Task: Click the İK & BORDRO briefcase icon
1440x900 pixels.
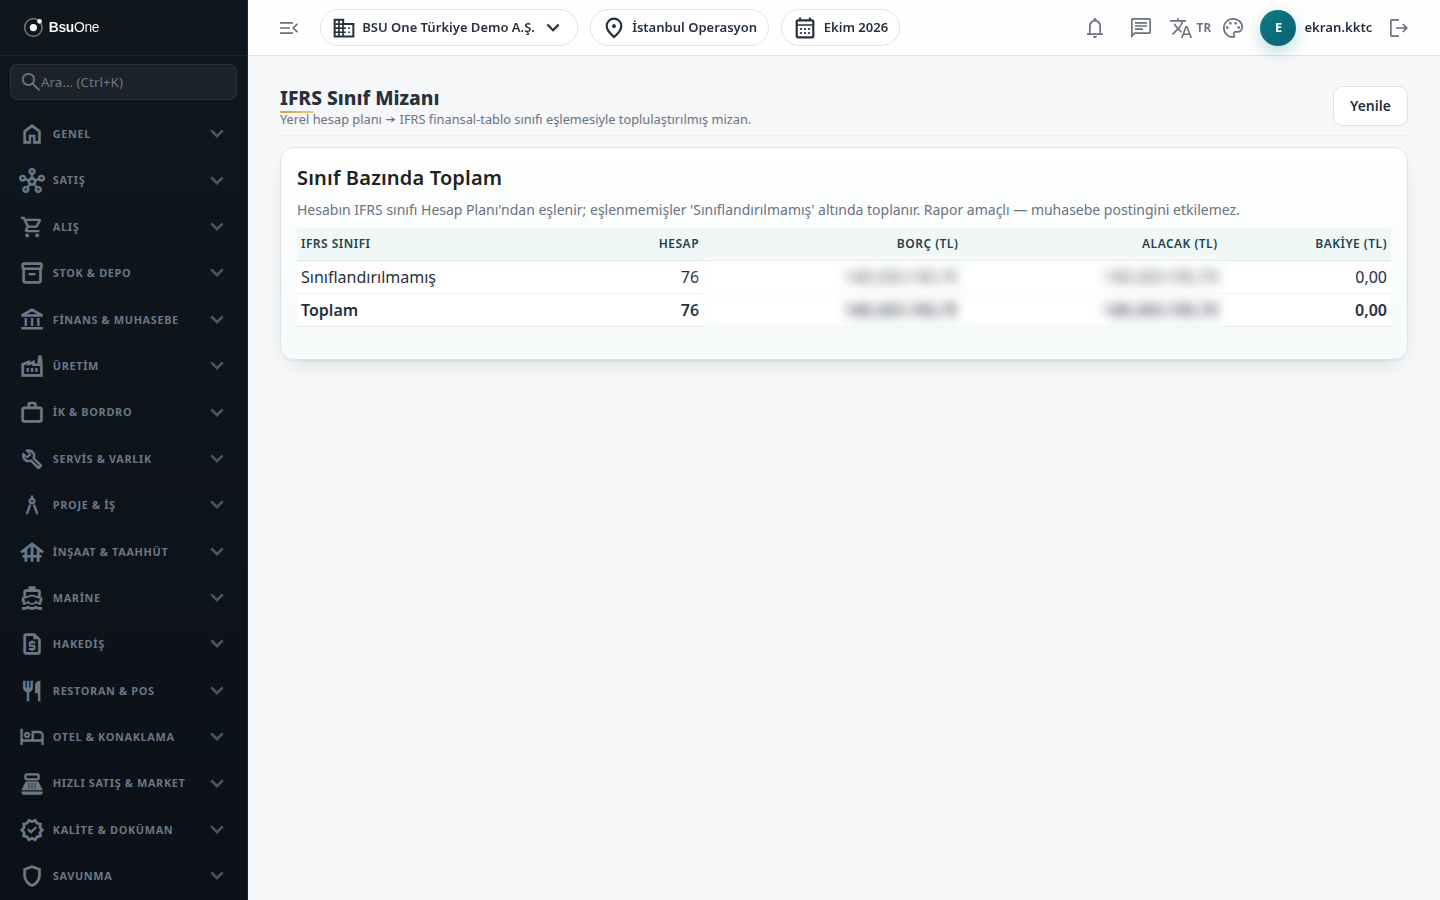Action: click(32, 412)
